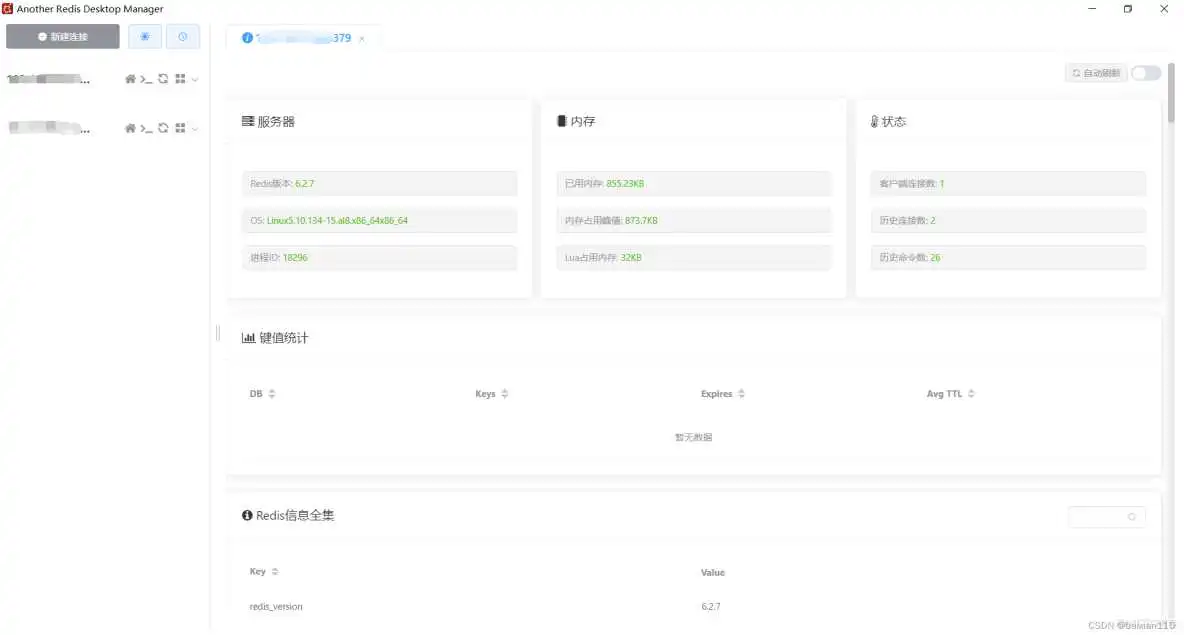Open console for the second Redis connection

tap(147, 128)
